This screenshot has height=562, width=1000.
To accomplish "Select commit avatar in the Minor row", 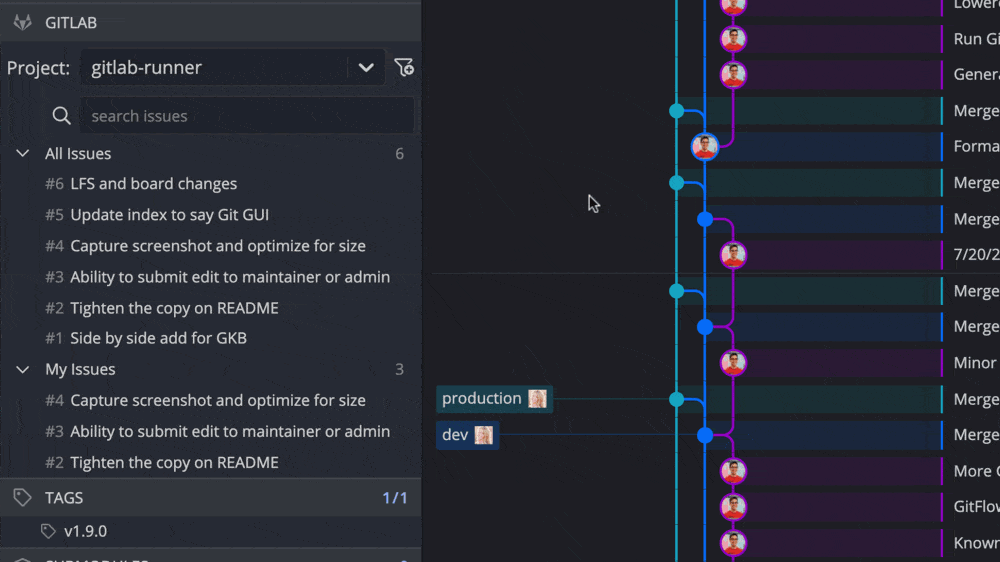I will click(733, 363).
